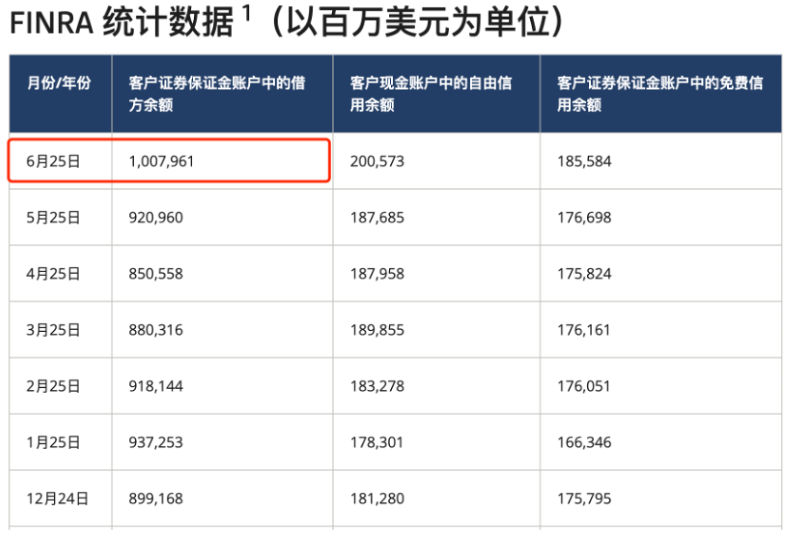Click the 850,558 value
796x537 pixels.
tap(156, 273)
